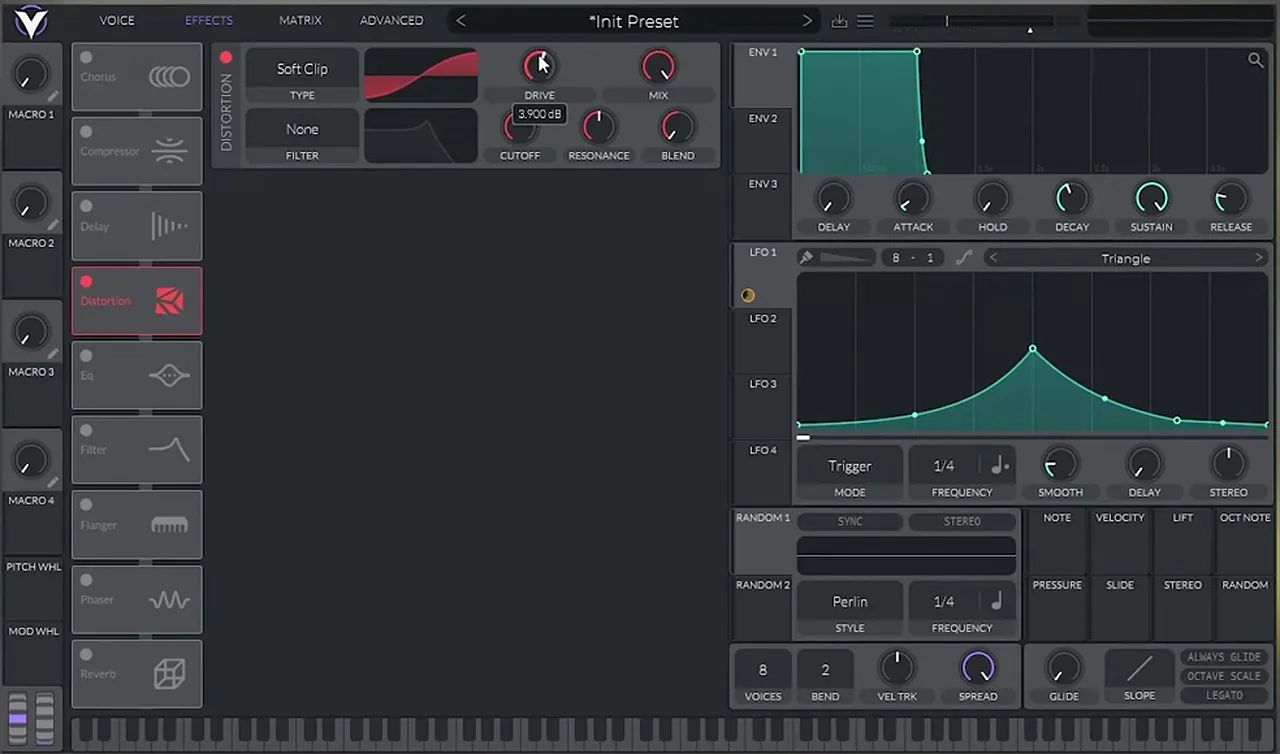This screenshot has width=1280, height=754.
Task: Click the Macro 2 edit pencil icon
Action: [x=53, y=225]
